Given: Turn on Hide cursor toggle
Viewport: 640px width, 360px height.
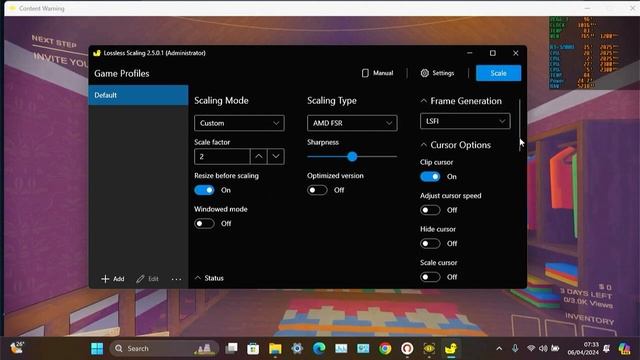Looking at the screenshot, I should pos(430,244).
